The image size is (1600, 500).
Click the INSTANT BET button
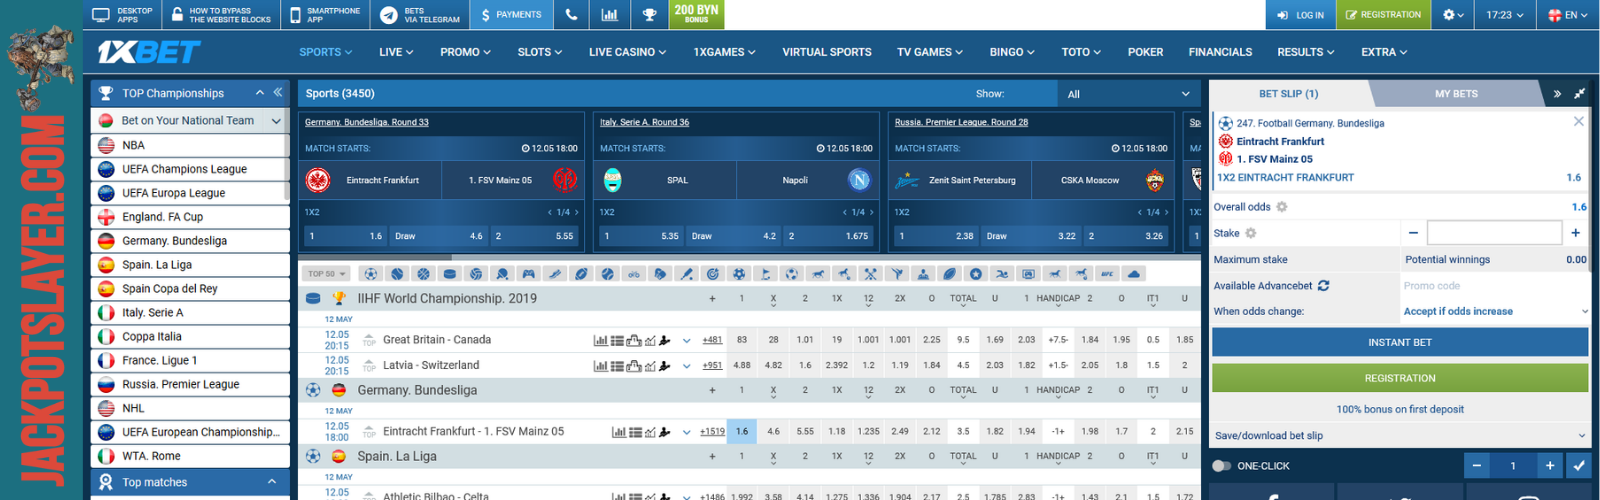pos(1400,342)
